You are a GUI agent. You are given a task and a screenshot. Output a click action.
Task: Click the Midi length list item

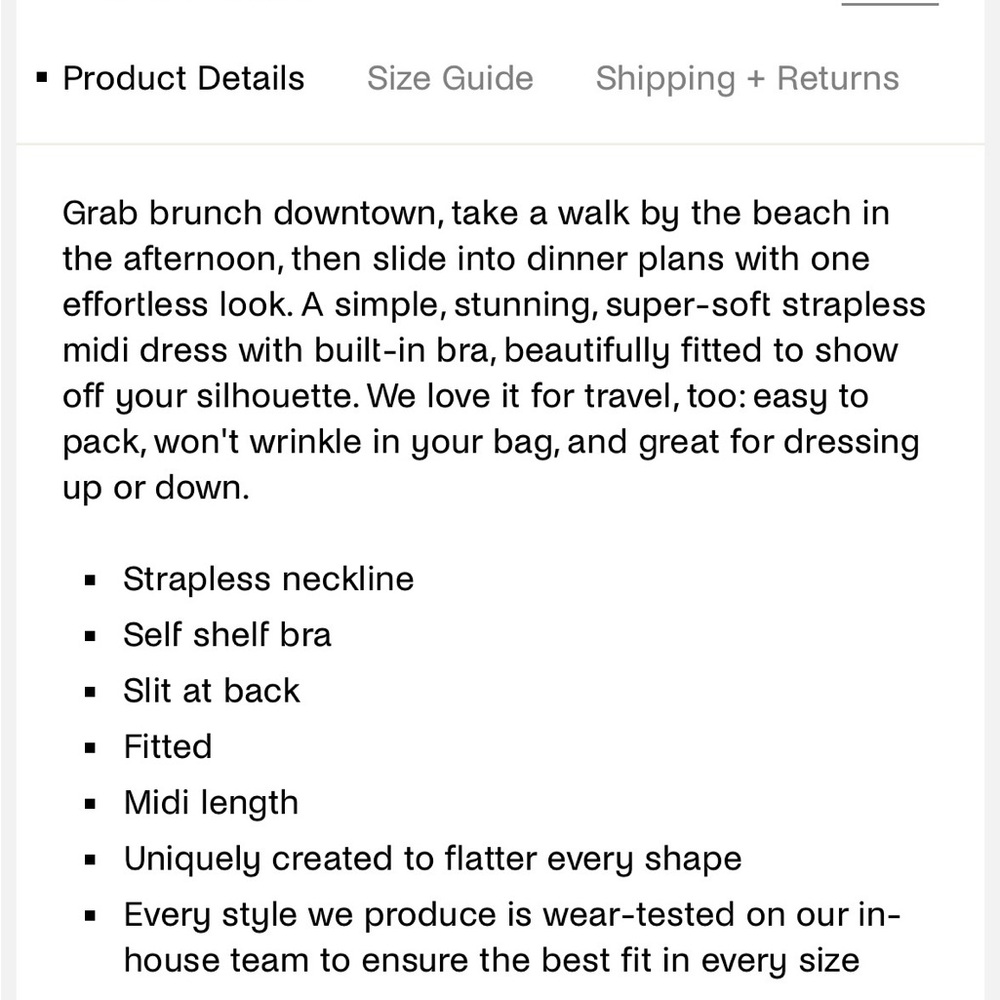[211, 803]
